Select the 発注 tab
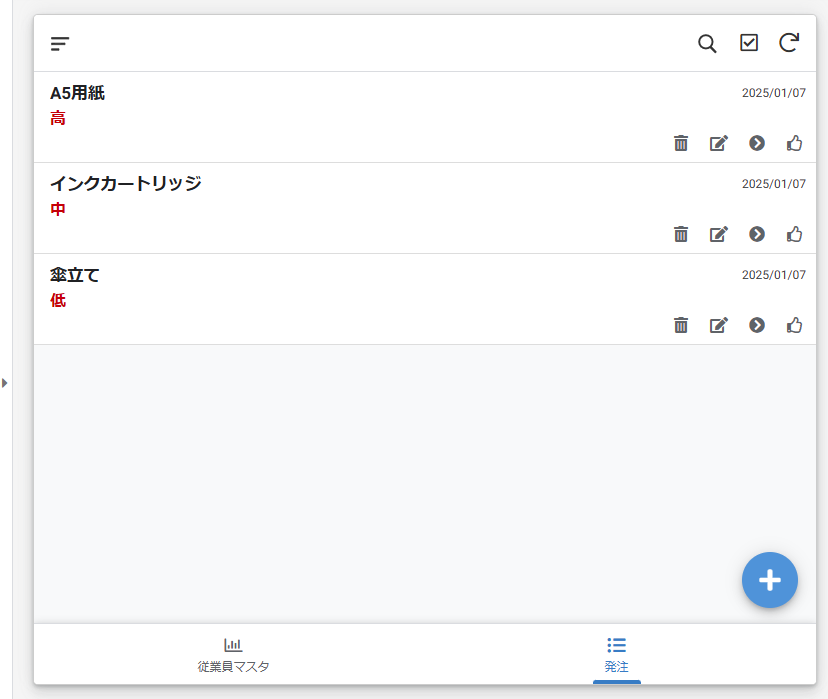828x699 pixels. tap(616, 655)
